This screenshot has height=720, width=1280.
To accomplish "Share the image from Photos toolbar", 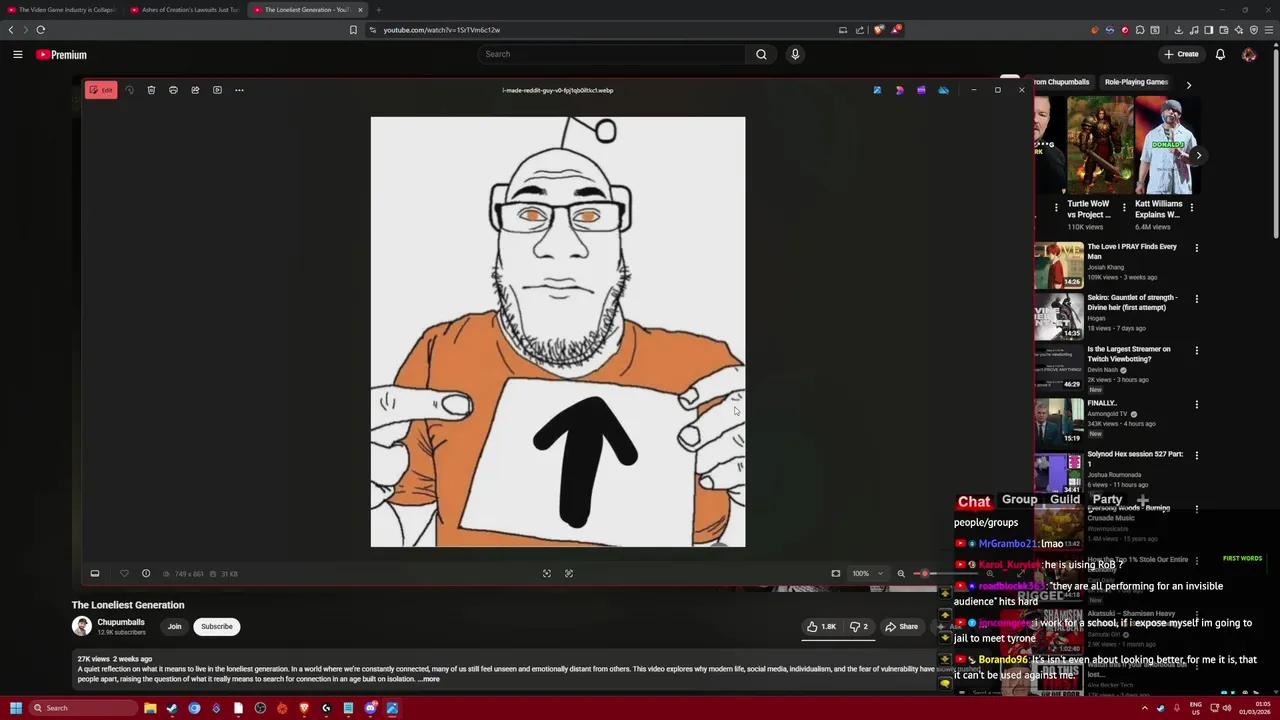I will click(x=195, y=90).
